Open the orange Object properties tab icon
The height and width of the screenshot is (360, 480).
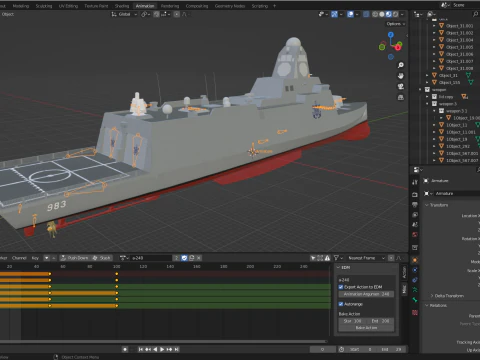click(415, 260)
